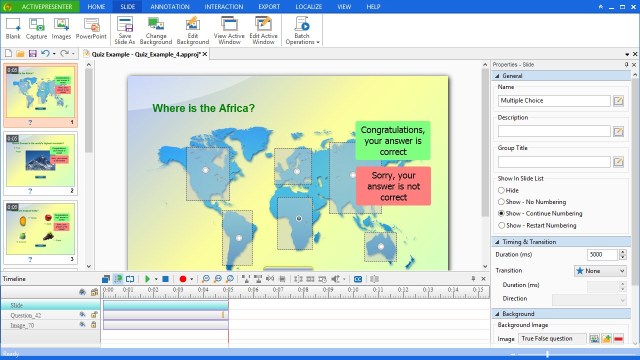Click the audio volume icon in timeline toolbar
640x360 pixels.
pos(336,279)
